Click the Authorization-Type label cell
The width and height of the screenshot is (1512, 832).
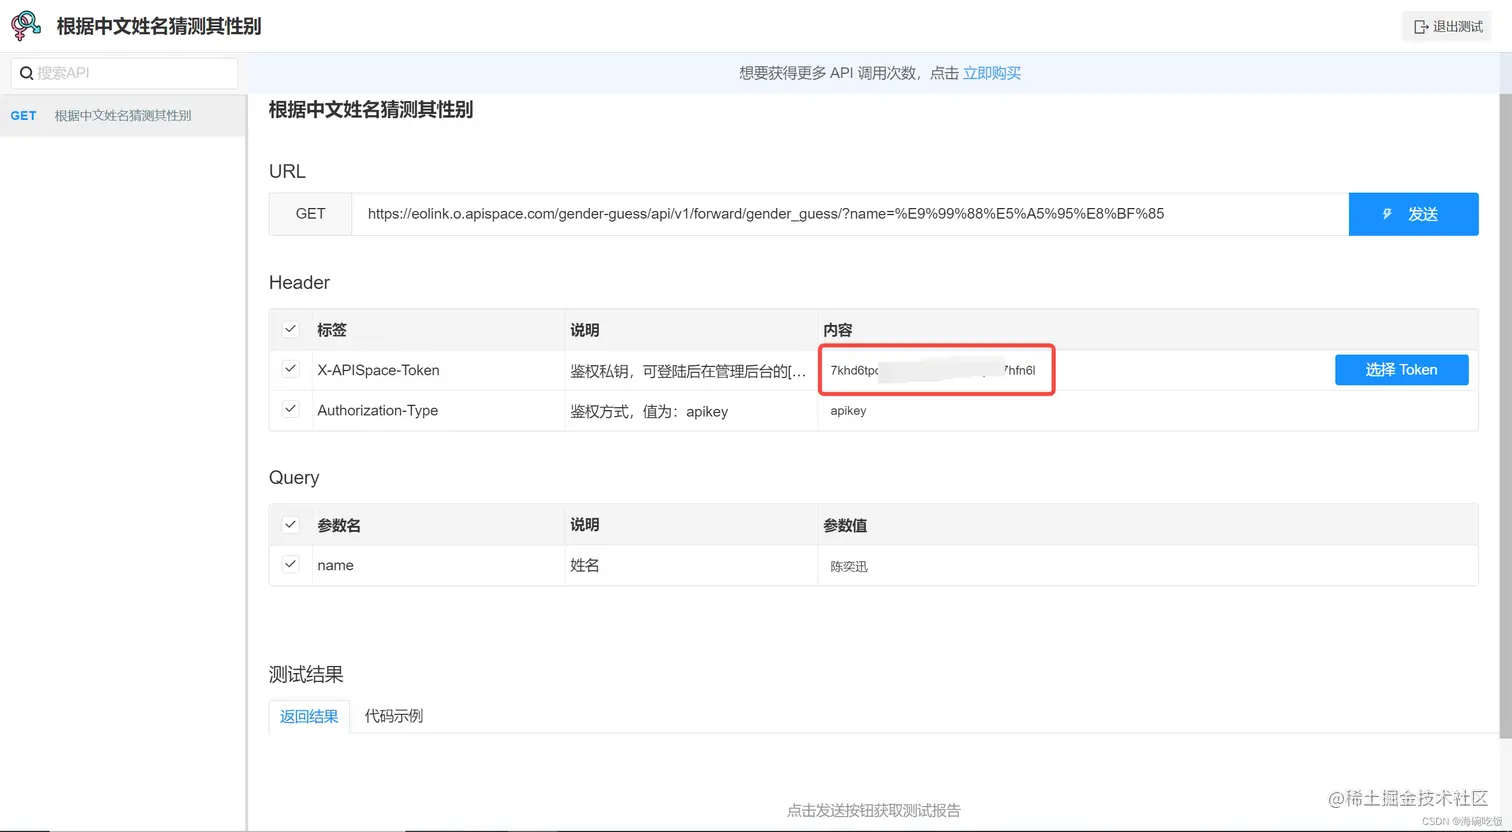click(x=438, y=410)
